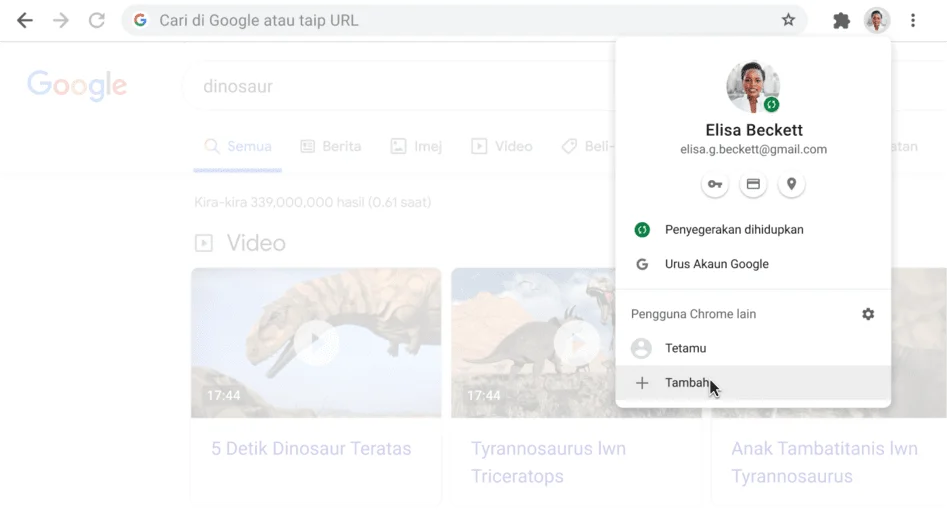Click the browser back arrow
The image size is (947, 531).
(x=25, y=20)
